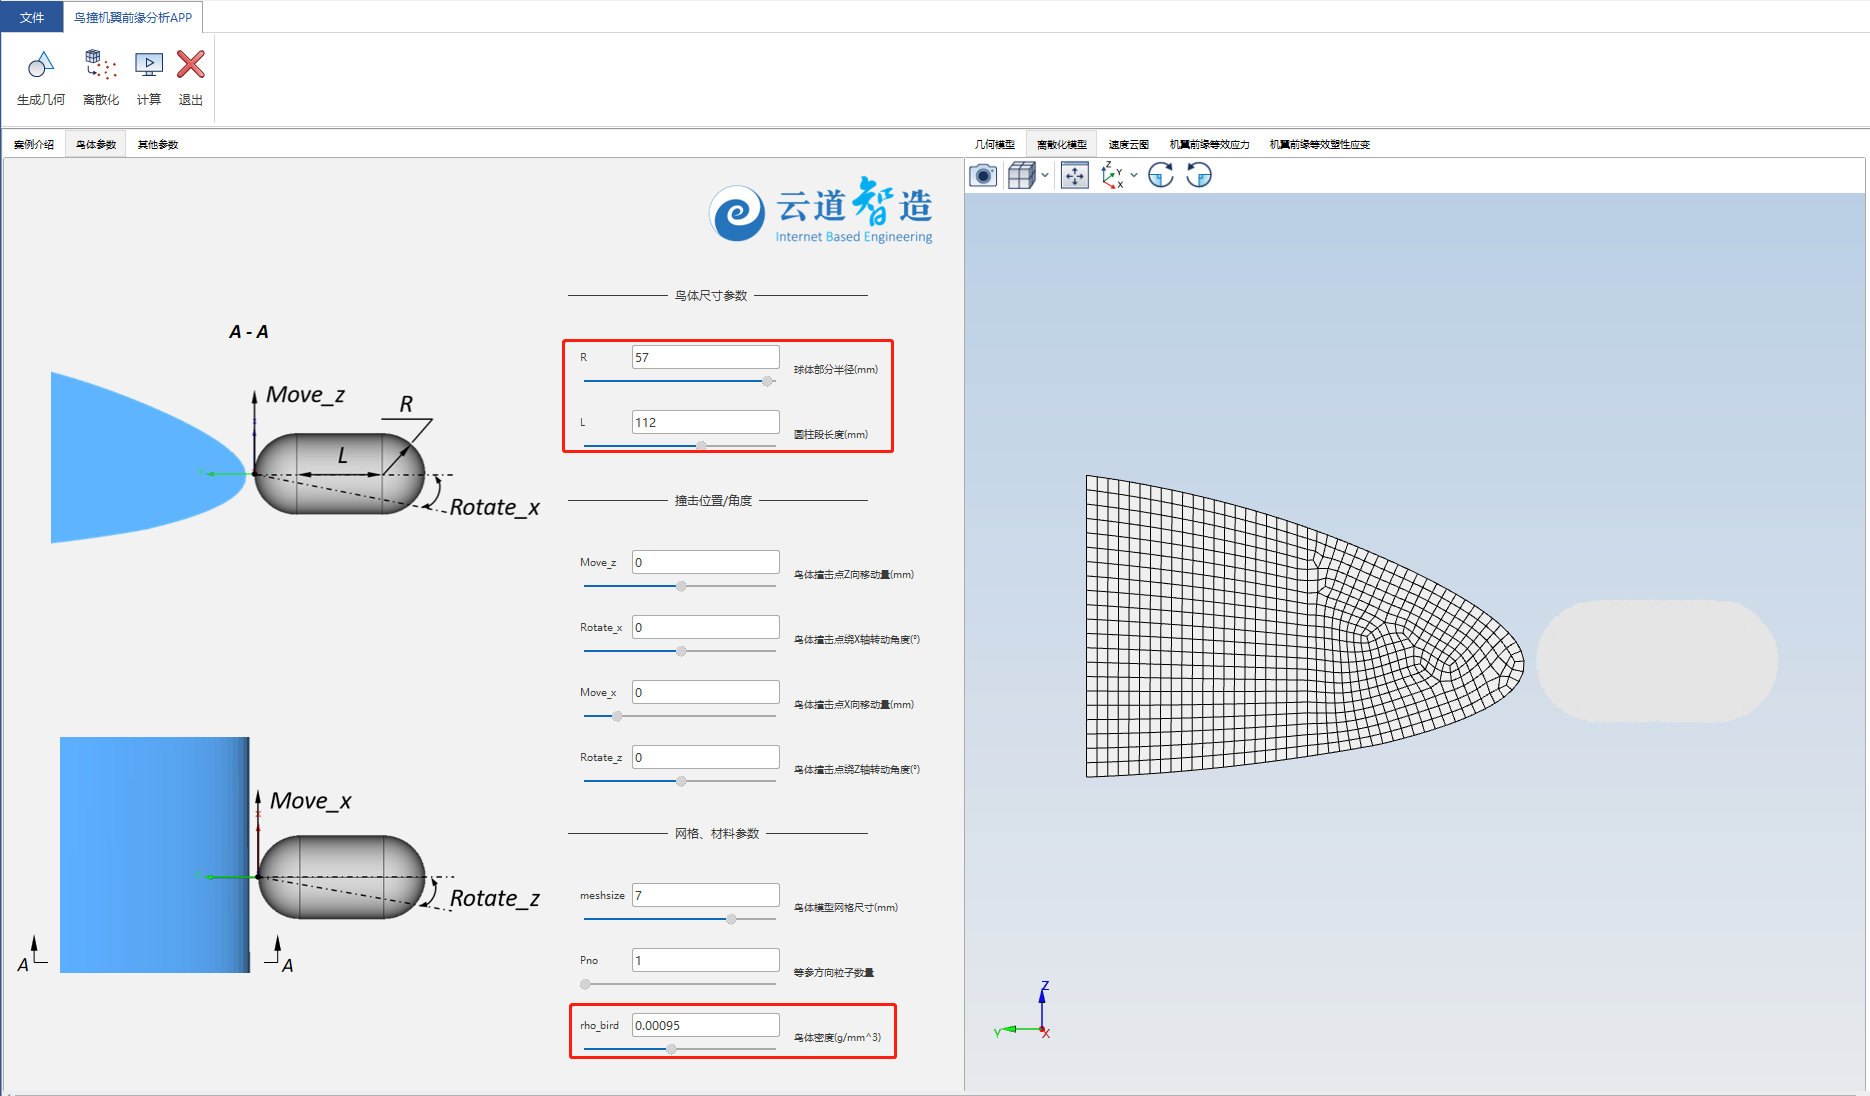
Task: Click the L length slider handle
Action: 701,446
